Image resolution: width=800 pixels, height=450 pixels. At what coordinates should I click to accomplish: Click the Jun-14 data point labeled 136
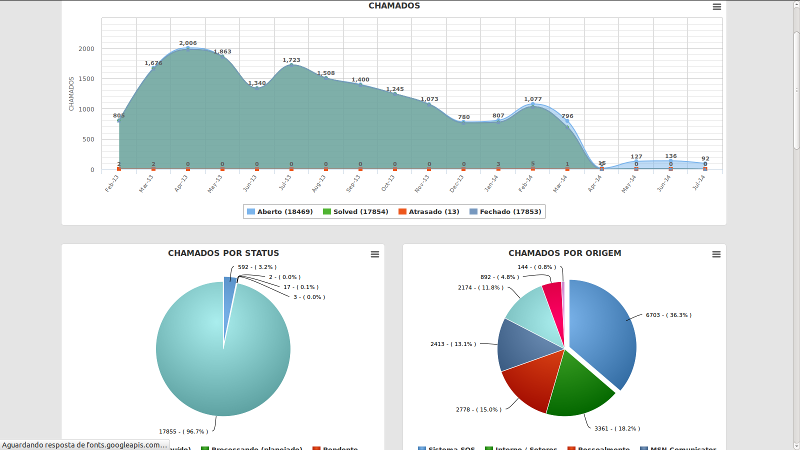(671, 161)
